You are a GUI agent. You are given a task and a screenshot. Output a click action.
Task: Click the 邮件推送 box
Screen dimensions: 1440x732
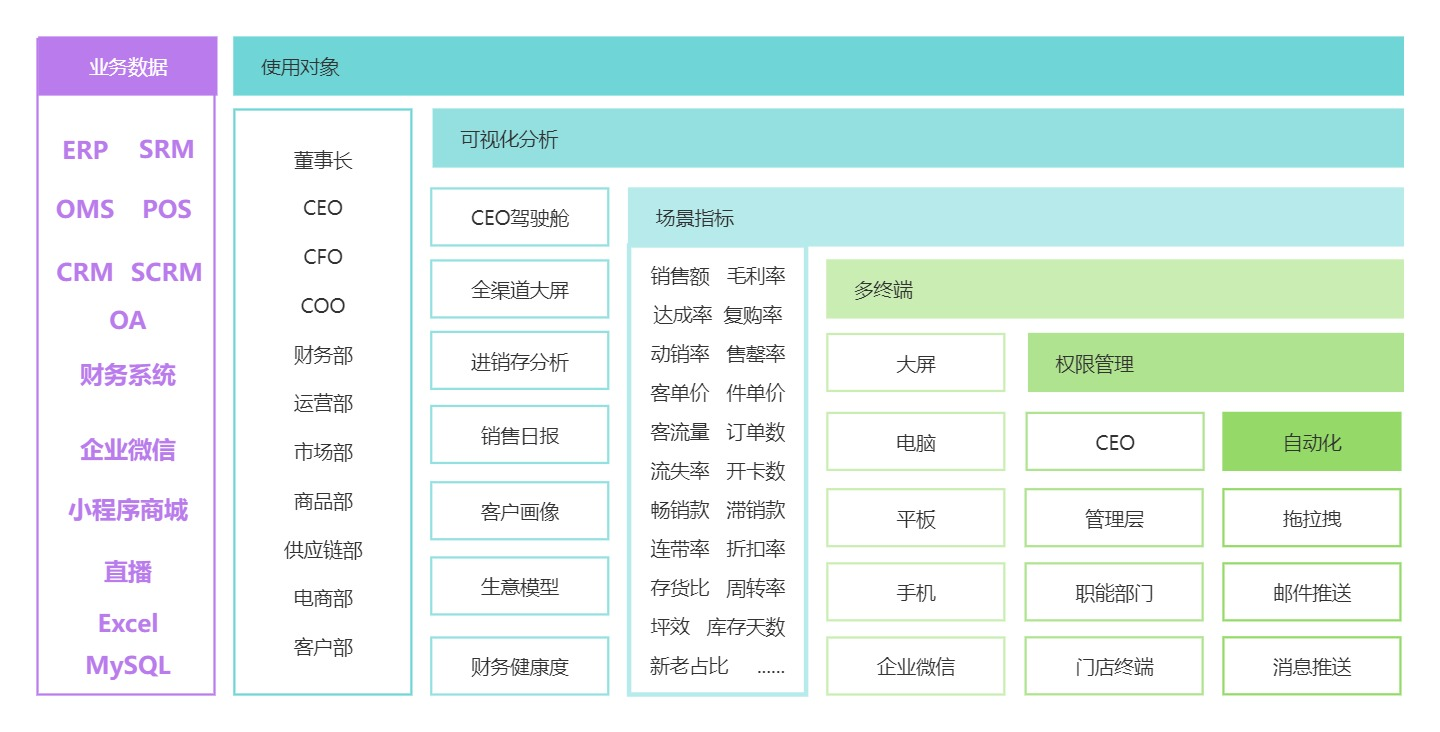(1312, 592)
